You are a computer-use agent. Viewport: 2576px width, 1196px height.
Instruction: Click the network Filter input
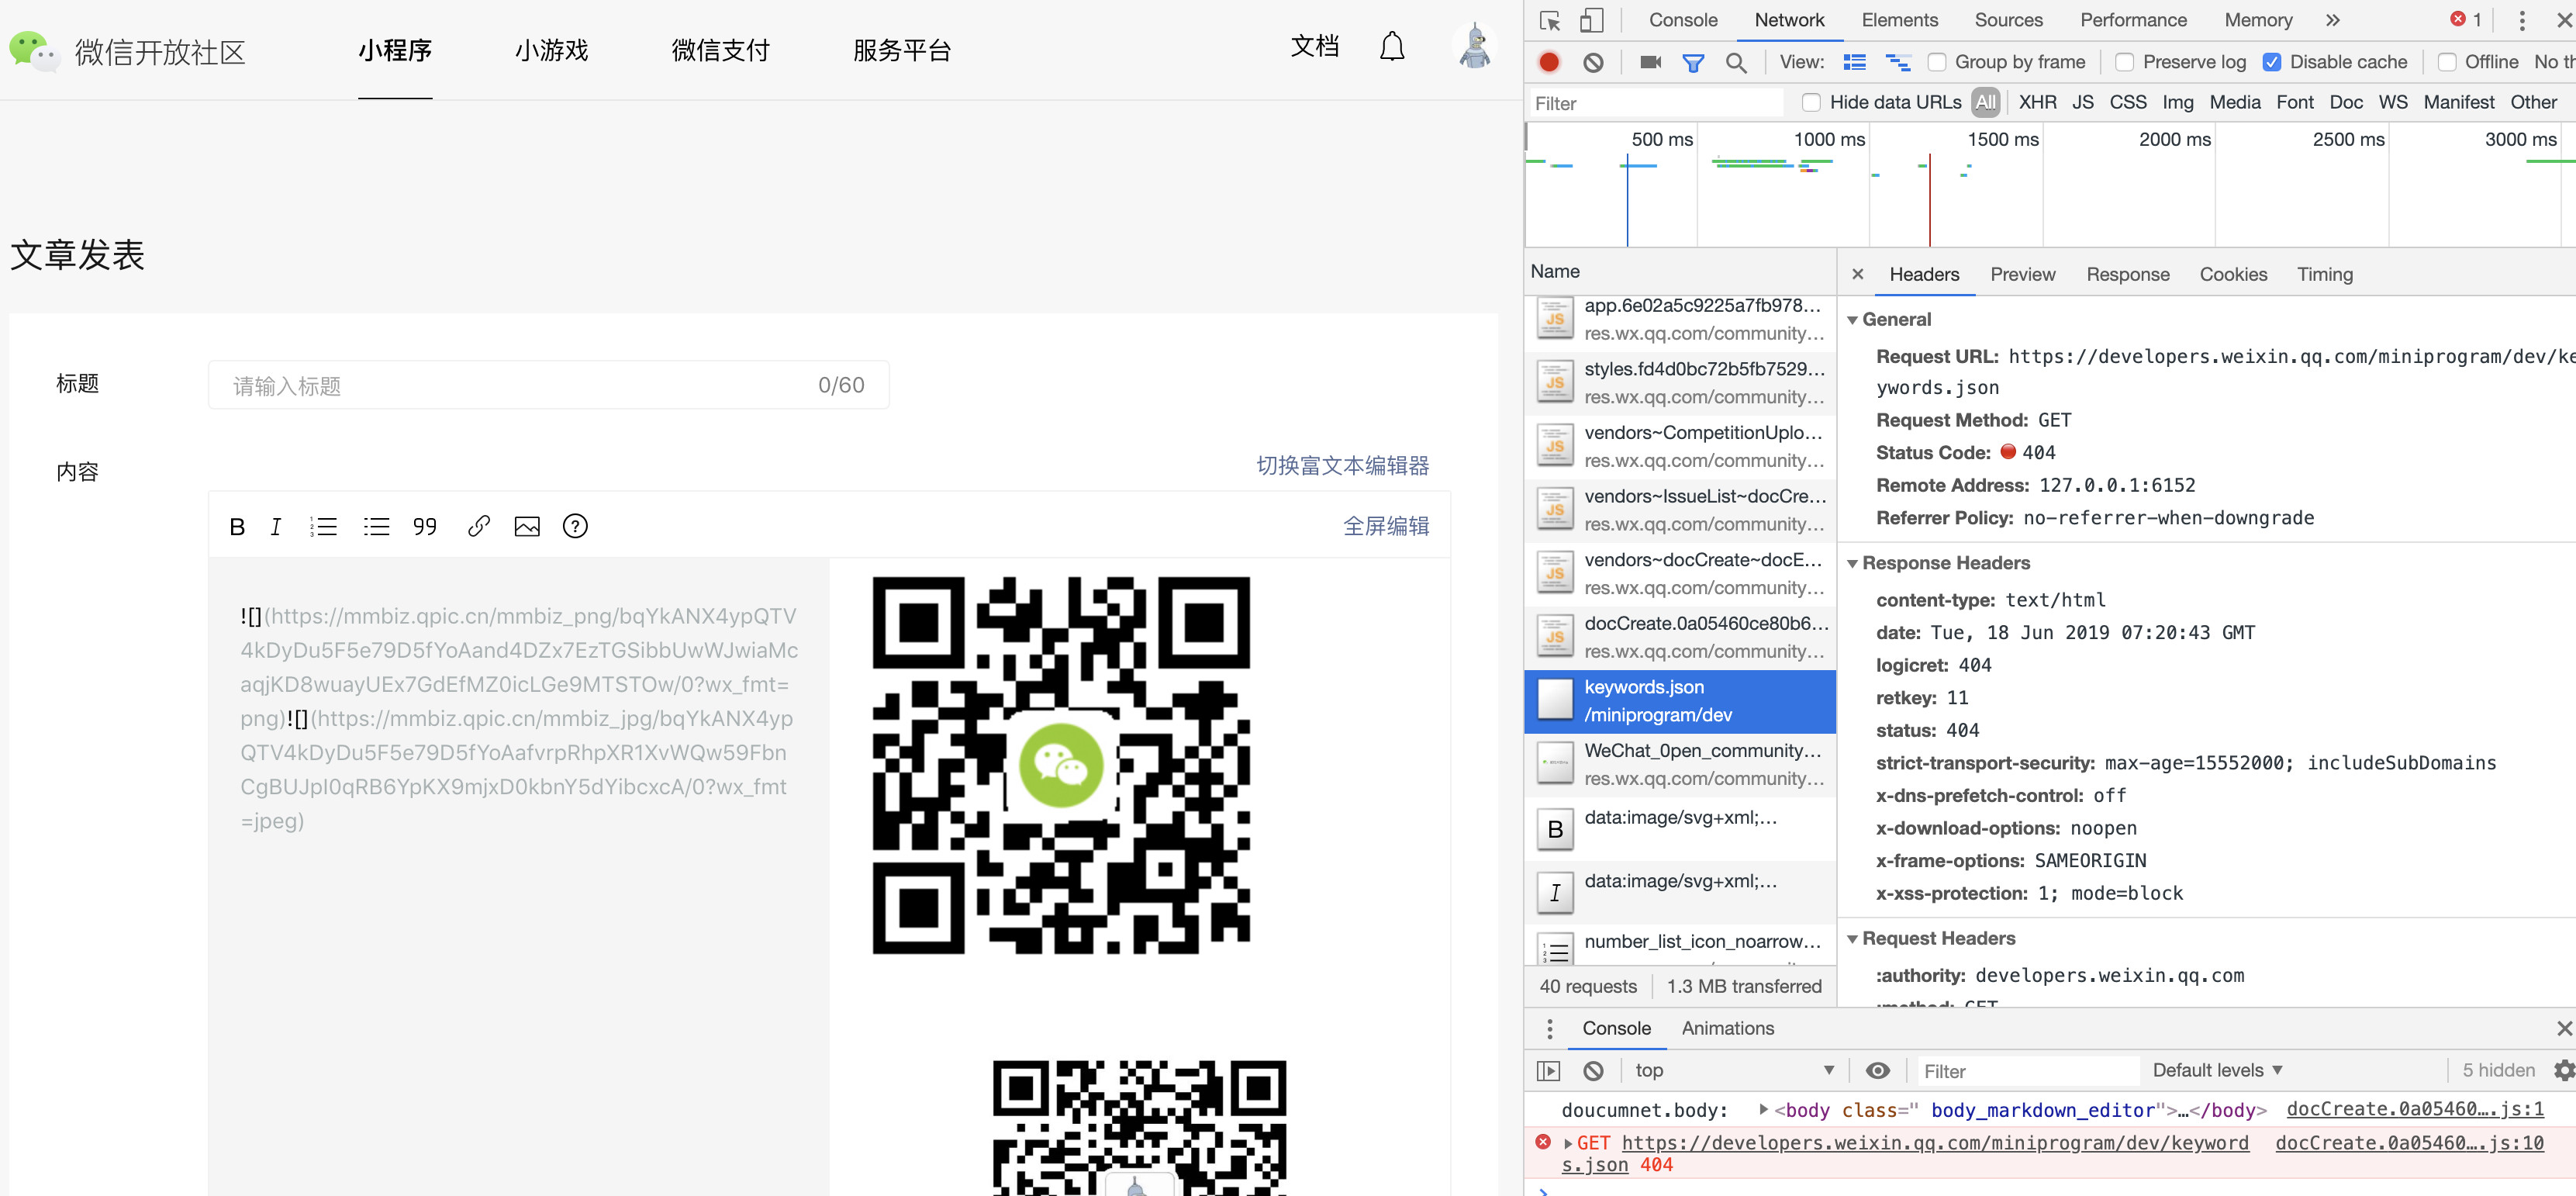[1656, 104]
